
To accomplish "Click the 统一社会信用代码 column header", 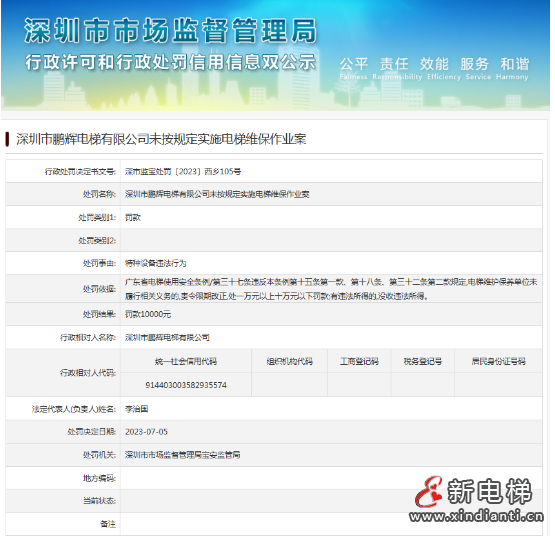I will pos(186,361).
